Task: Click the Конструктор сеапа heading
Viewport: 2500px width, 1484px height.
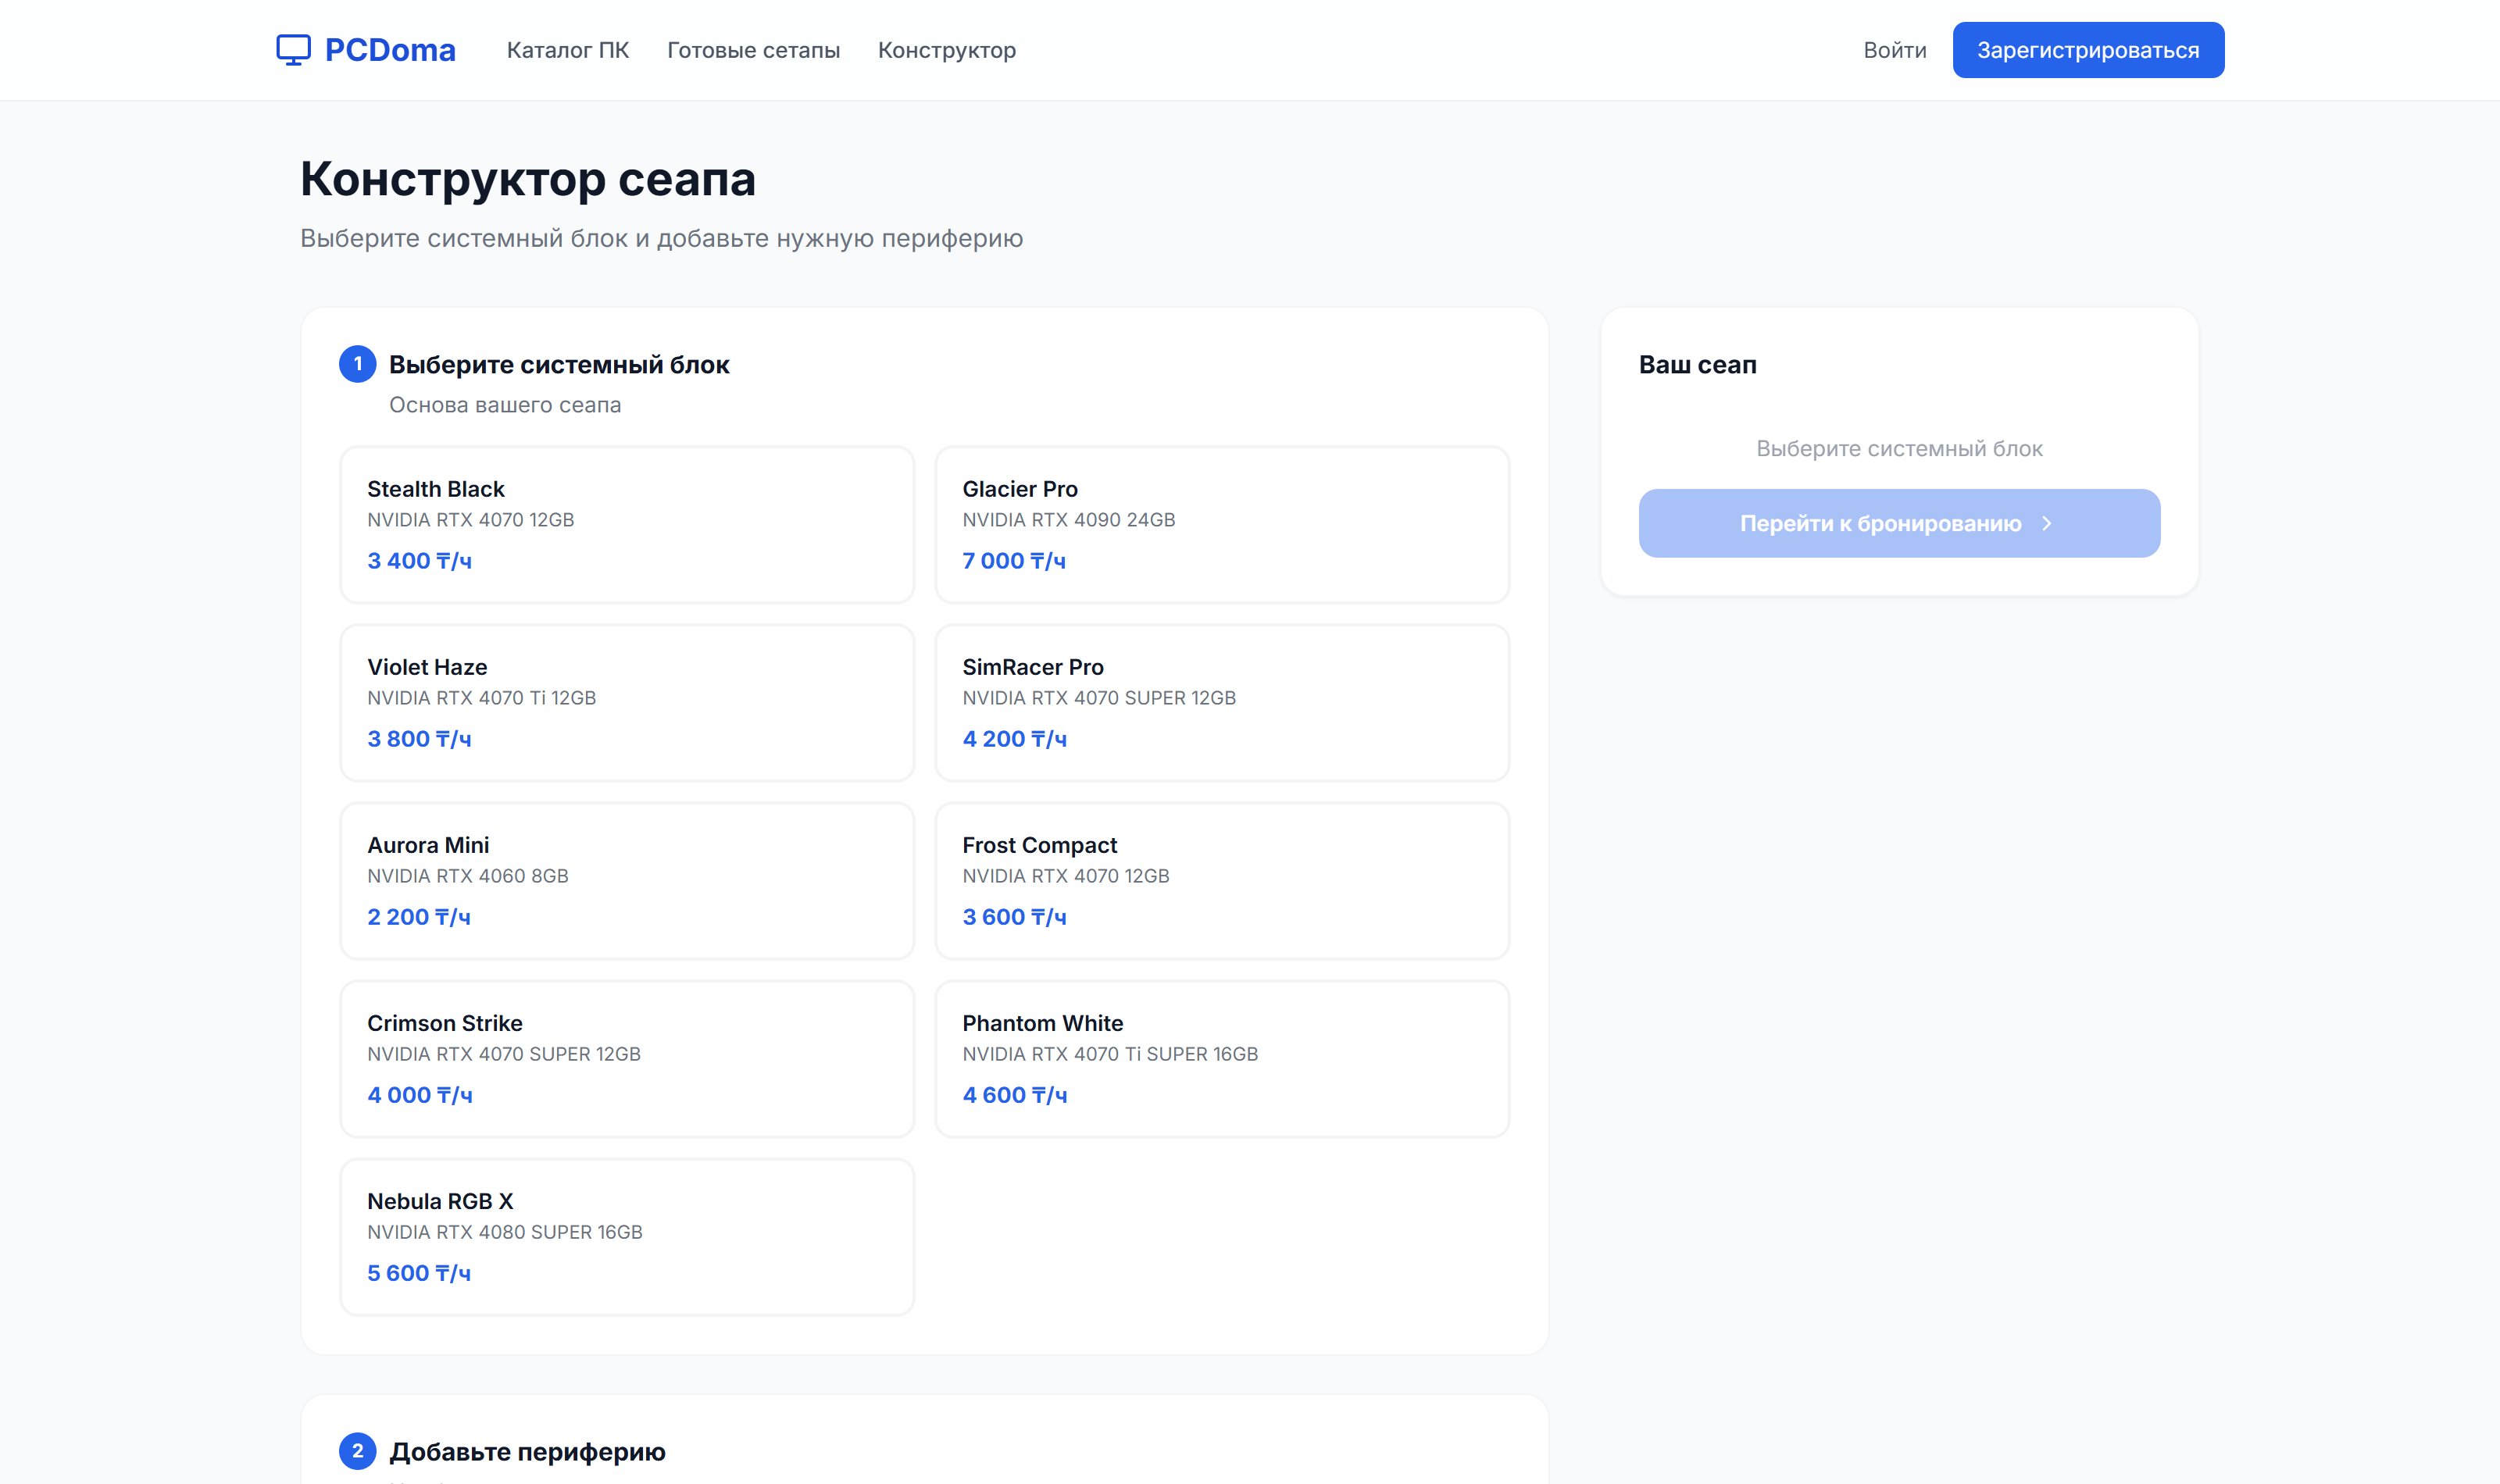Action: click(x=528, y=179)
